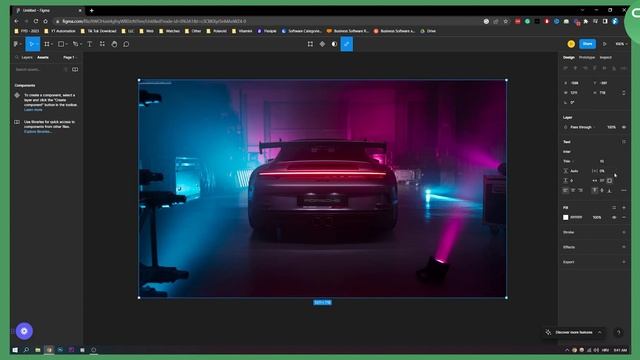Click the W width field
640x360 pixels.
(576, 93)
